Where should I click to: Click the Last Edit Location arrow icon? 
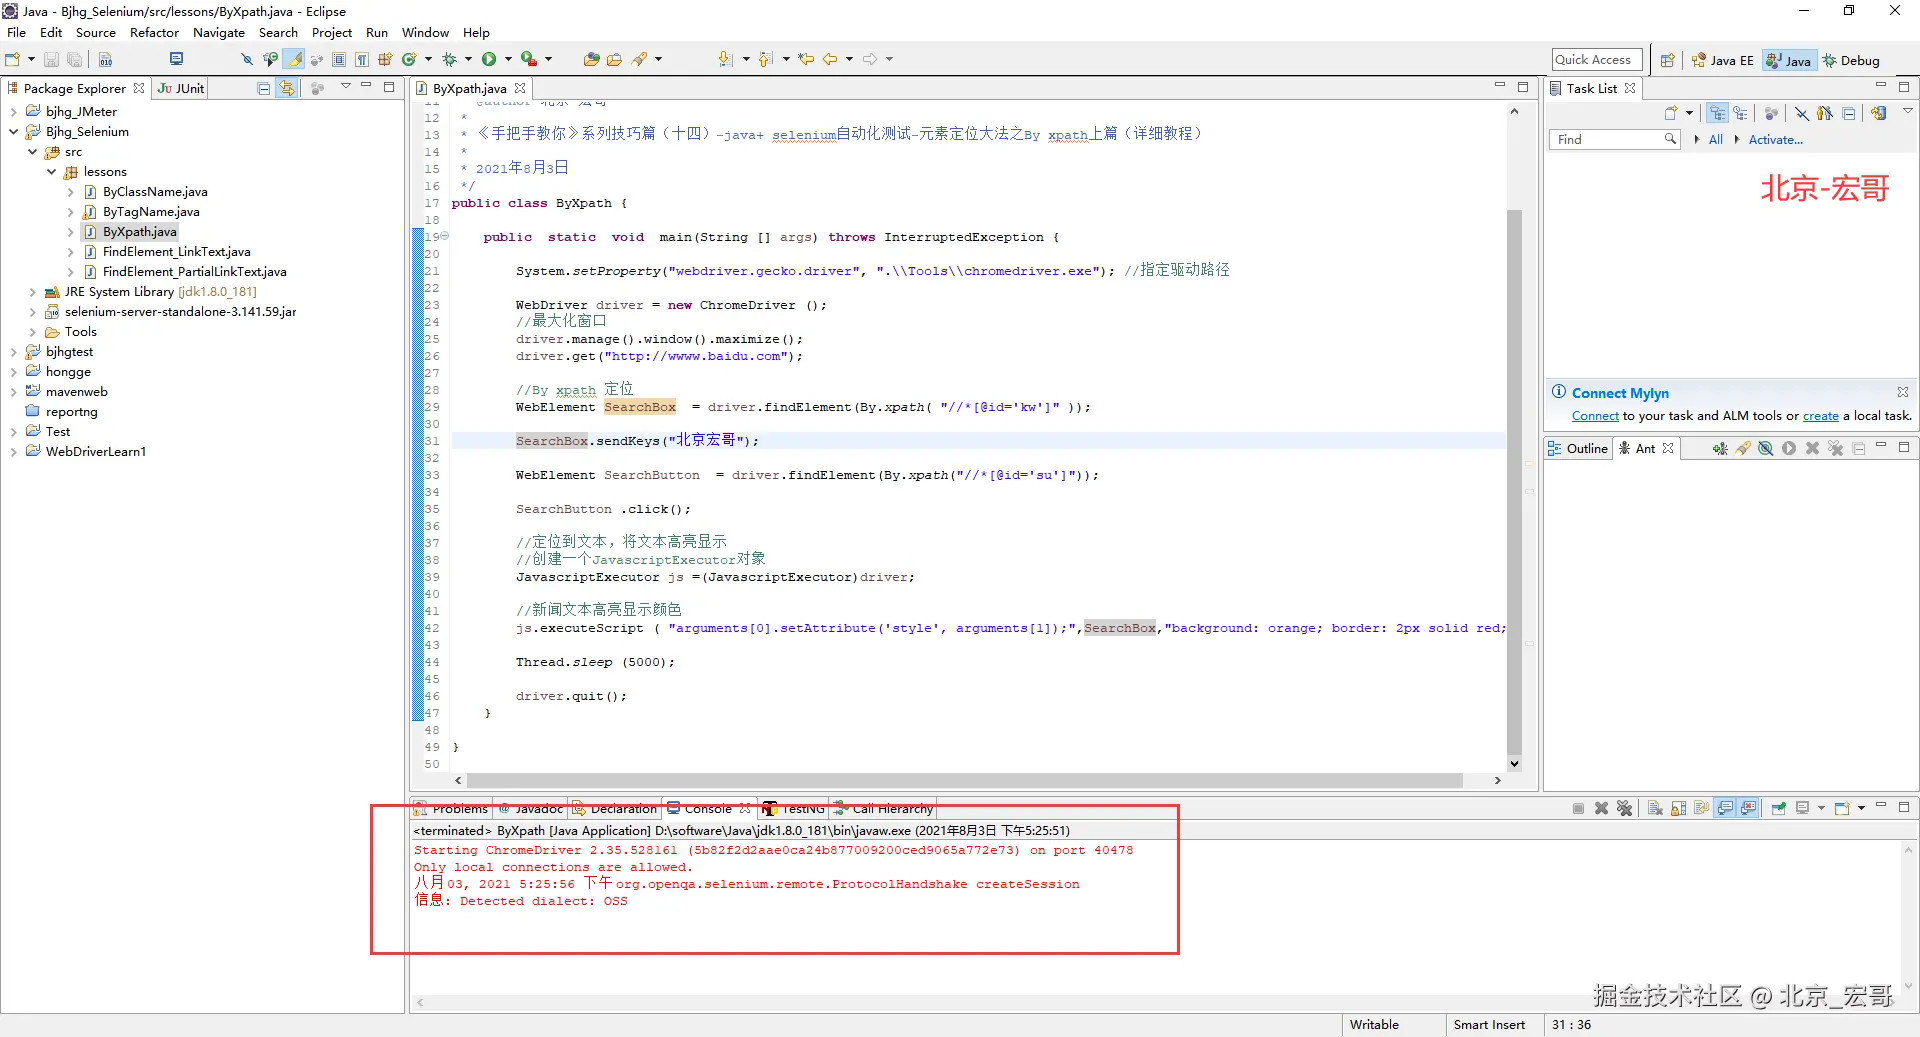coord(806,60)
